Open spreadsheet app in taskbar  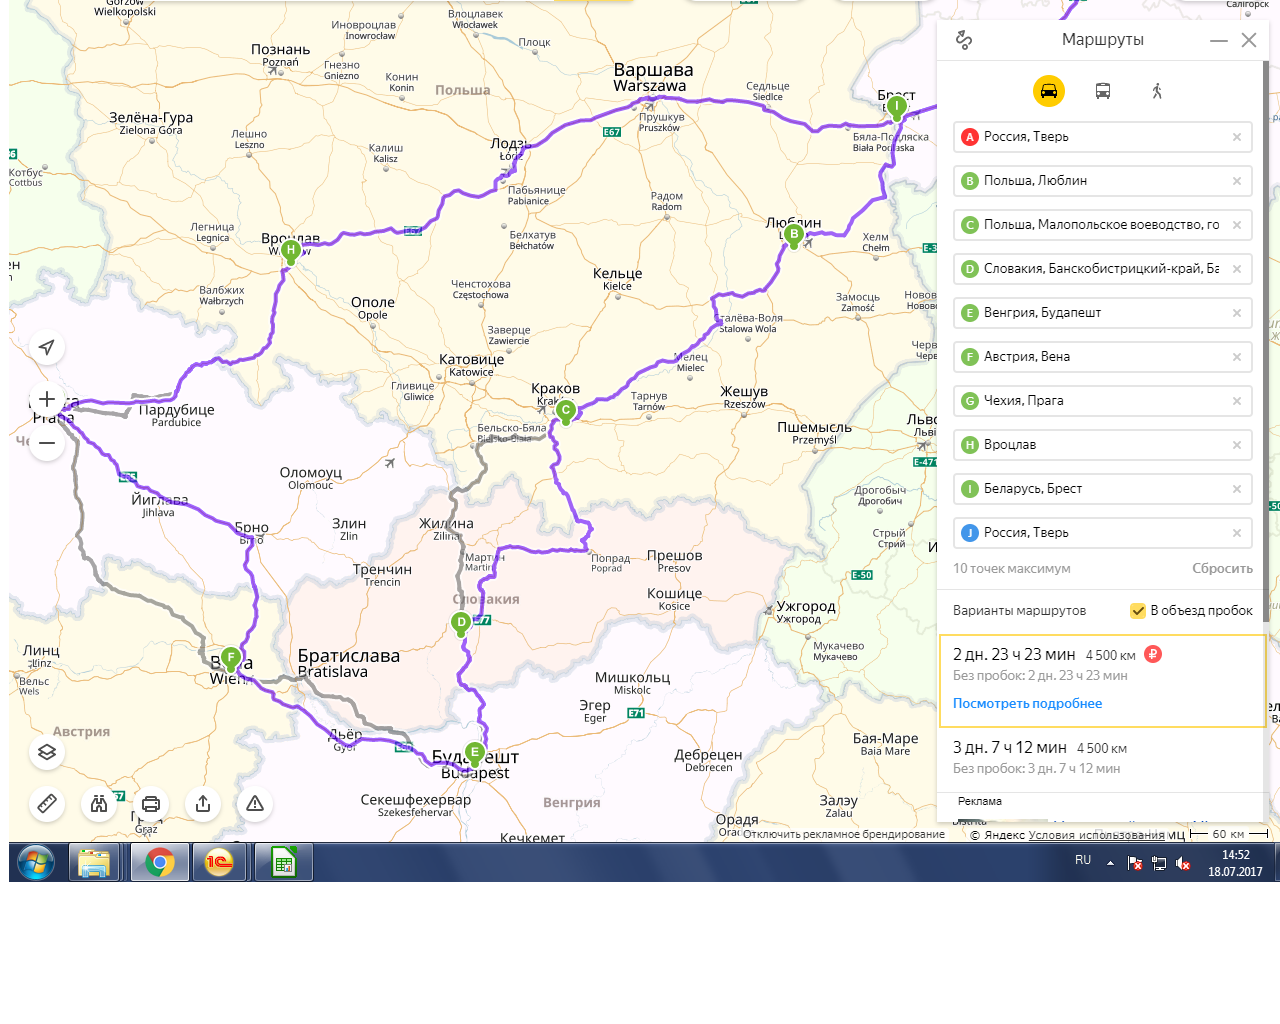[284, 862]
